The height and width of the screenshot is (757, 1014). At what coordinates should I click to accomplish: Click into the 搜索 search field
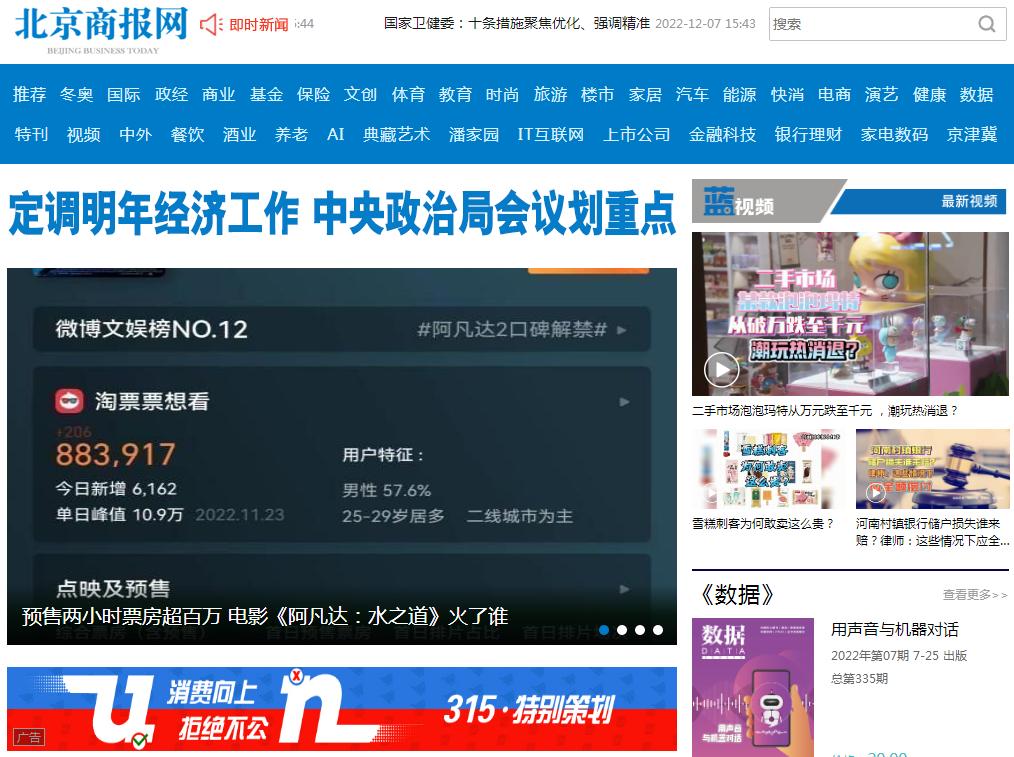tap(873, 24)
